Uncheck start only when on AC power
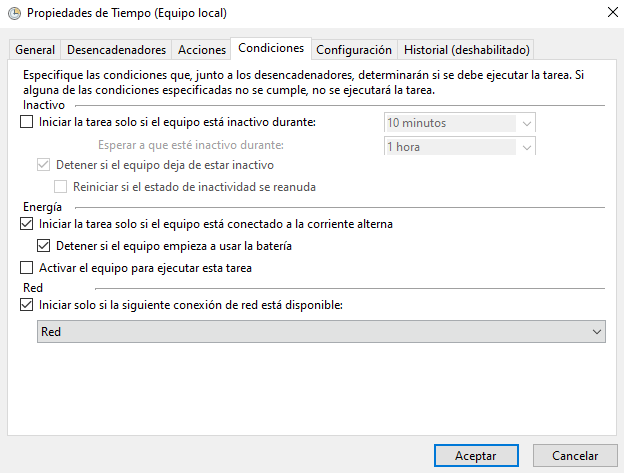The width and height of the screenshot is (624, 473). 27,224
